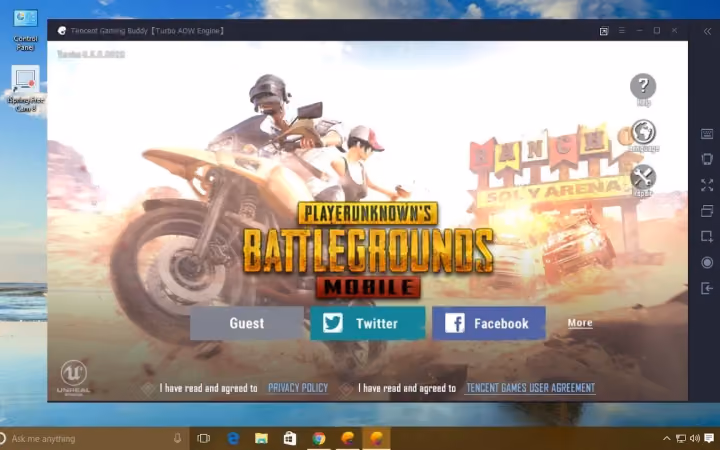Viewport: 720px width, 450px height.
Task: Open the multi-window icon in sidebar
Action: (x=707, y=211)
